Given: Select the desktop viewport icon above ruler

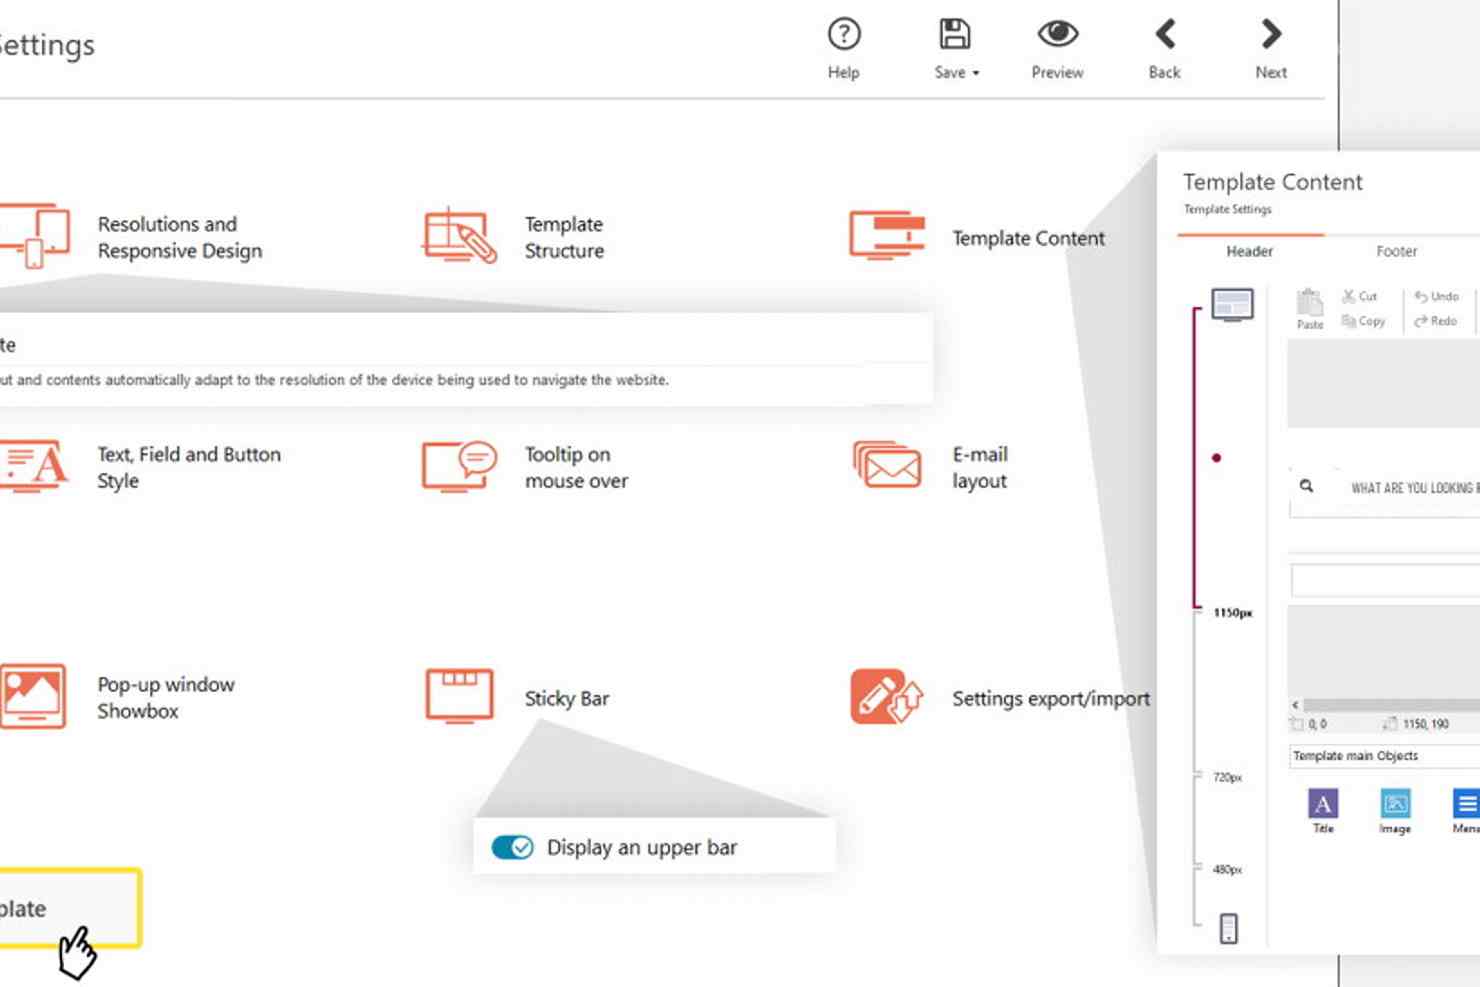Looking at the screenshot, I should [x=1232, y=304].
